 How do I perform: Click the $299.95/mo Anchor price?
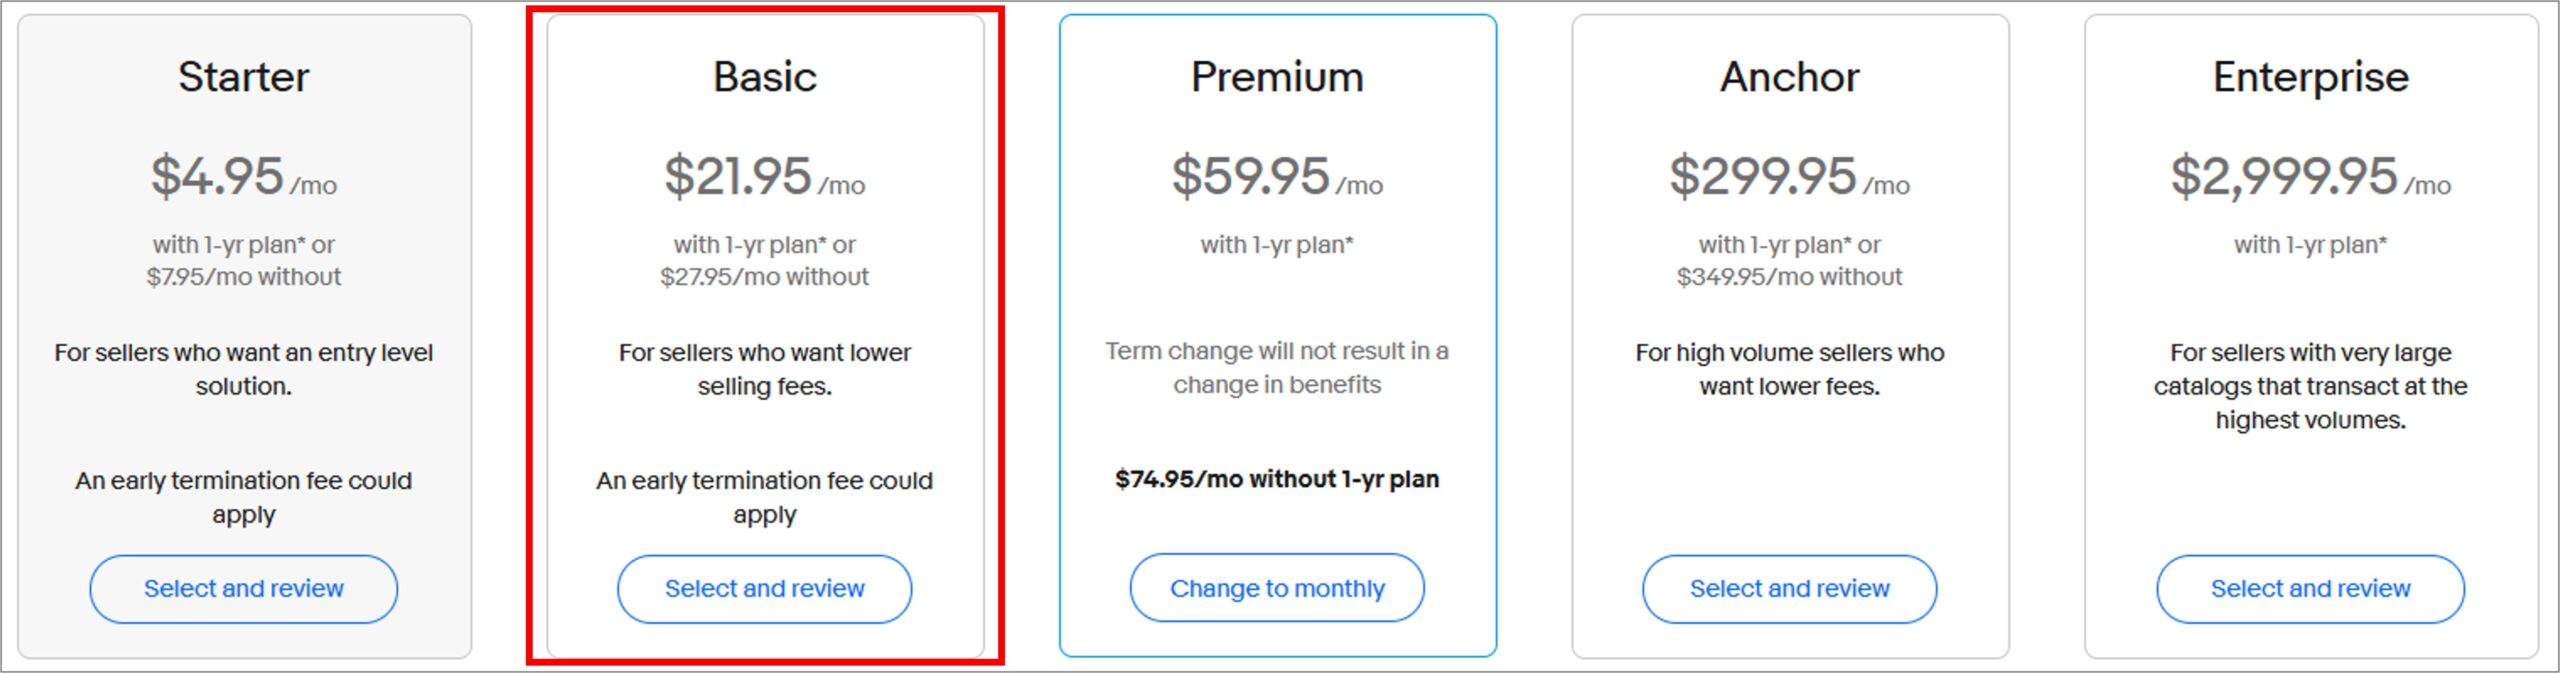pyautogui.click(x=1789, y=176)
